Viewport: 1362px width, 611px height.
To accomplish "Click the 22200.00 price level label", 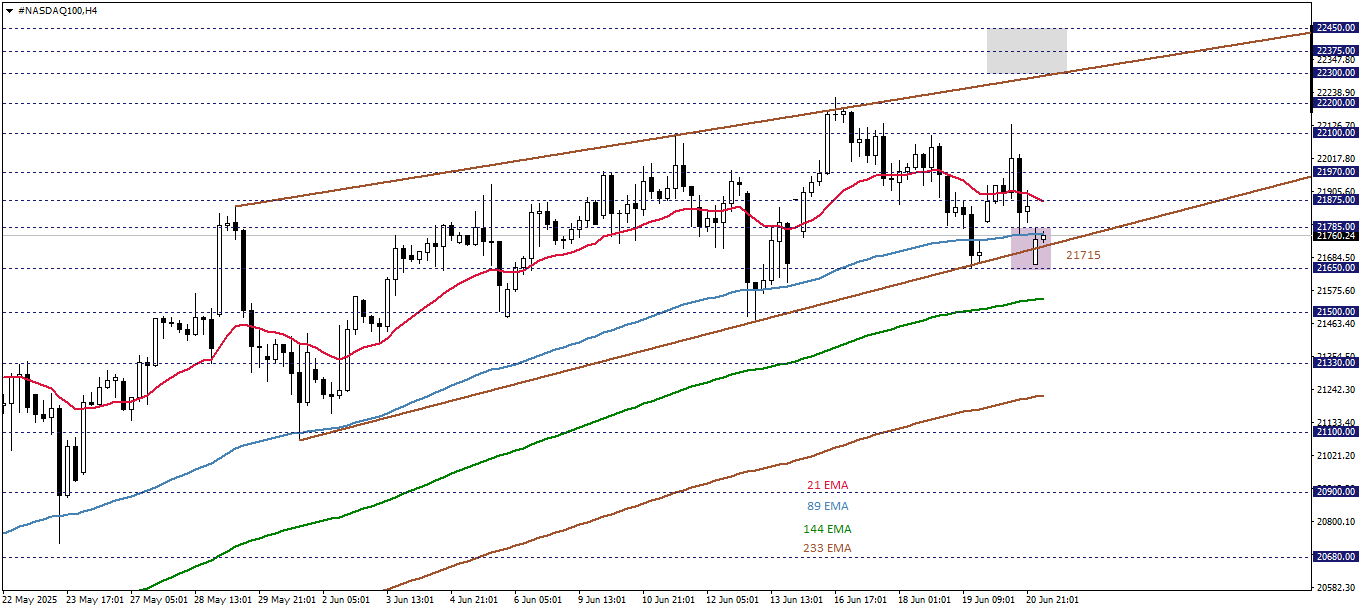I will 1336,103.
